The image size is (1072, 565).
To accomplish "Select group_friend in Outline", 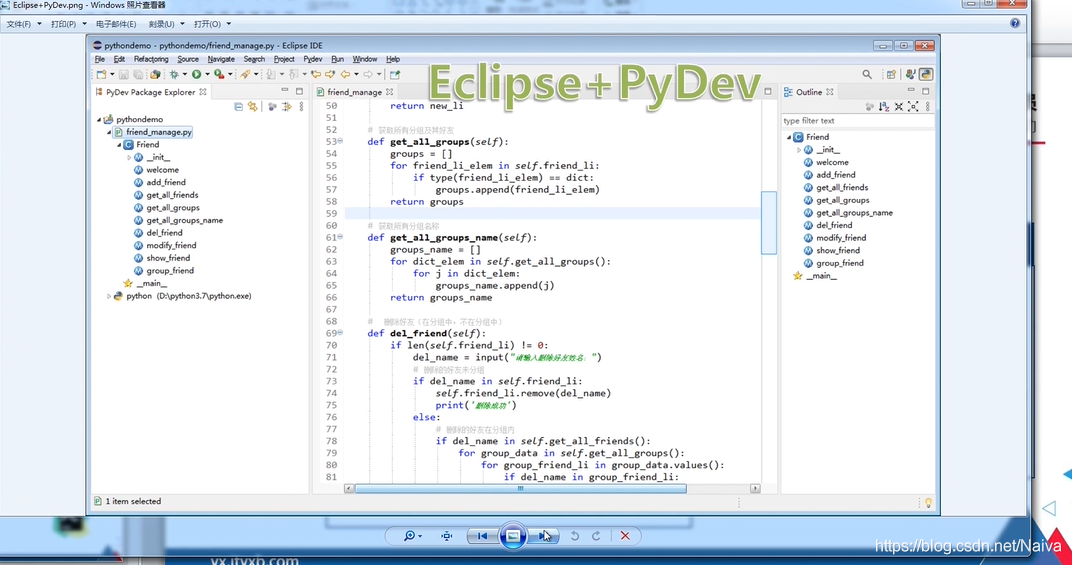I will coord(840,263).
